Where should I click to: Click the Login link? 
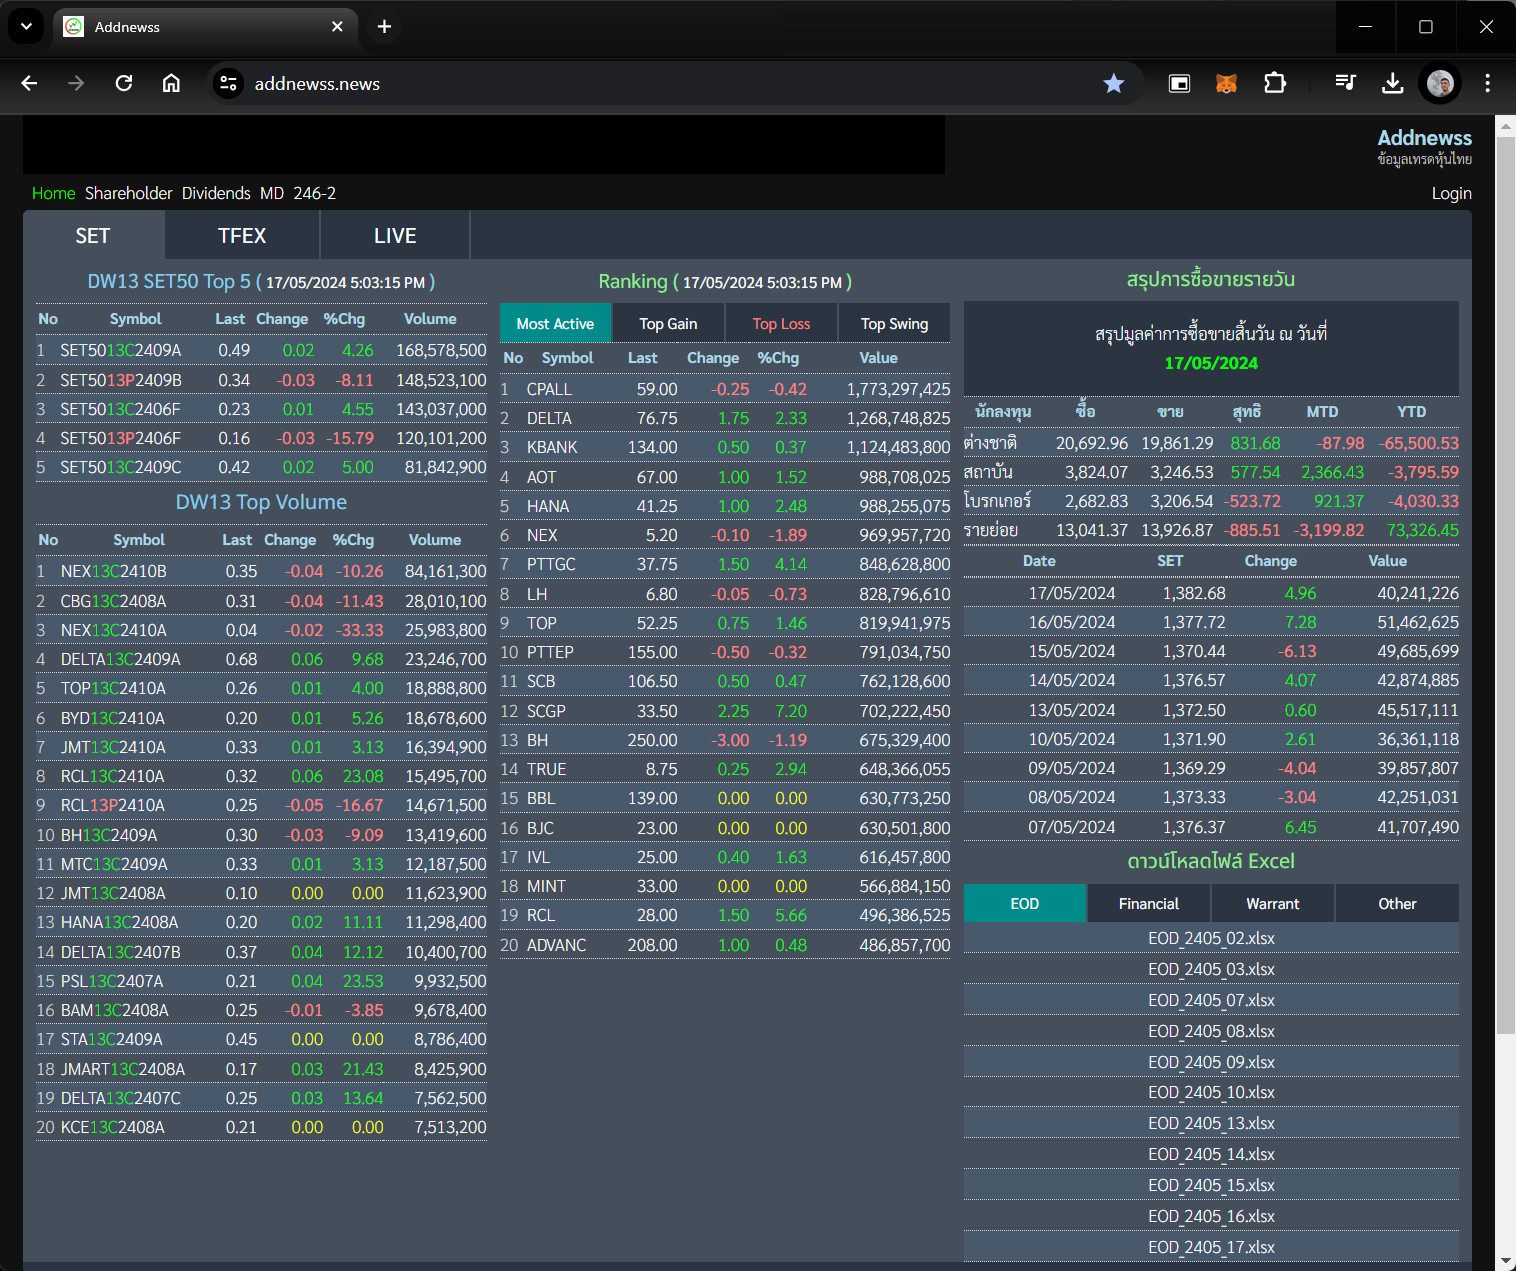pos(1451,193)
